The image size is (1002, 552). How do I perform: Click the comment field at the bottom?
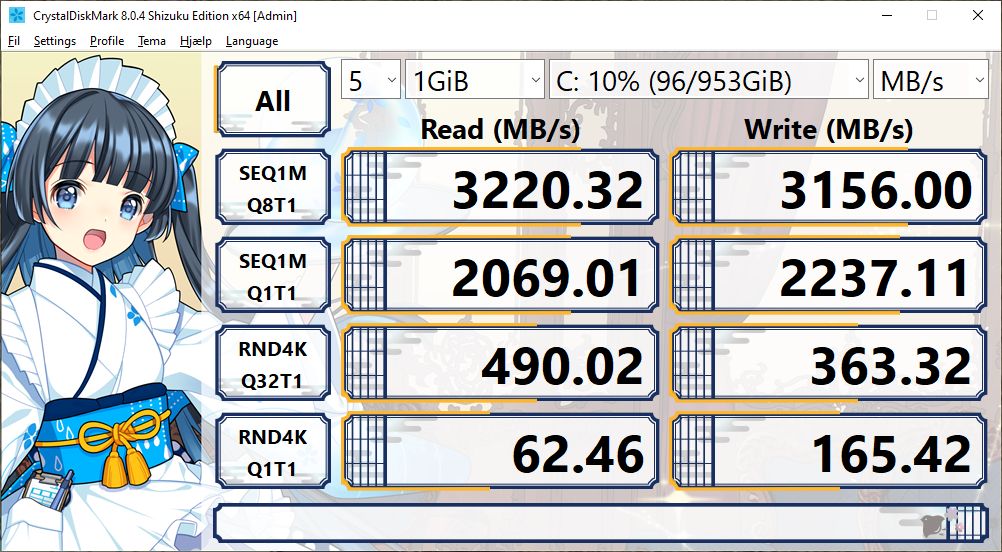tap(601, 523)
